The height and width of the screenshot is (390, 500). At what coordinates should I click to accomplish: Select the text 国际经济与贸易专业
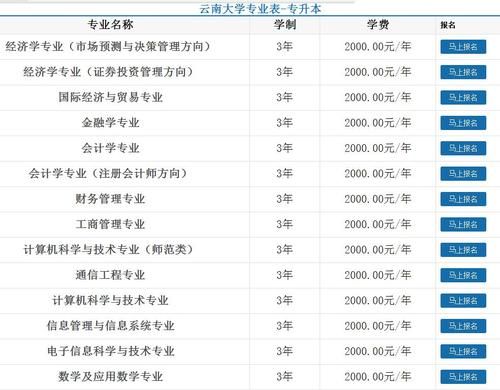[110, 97]
